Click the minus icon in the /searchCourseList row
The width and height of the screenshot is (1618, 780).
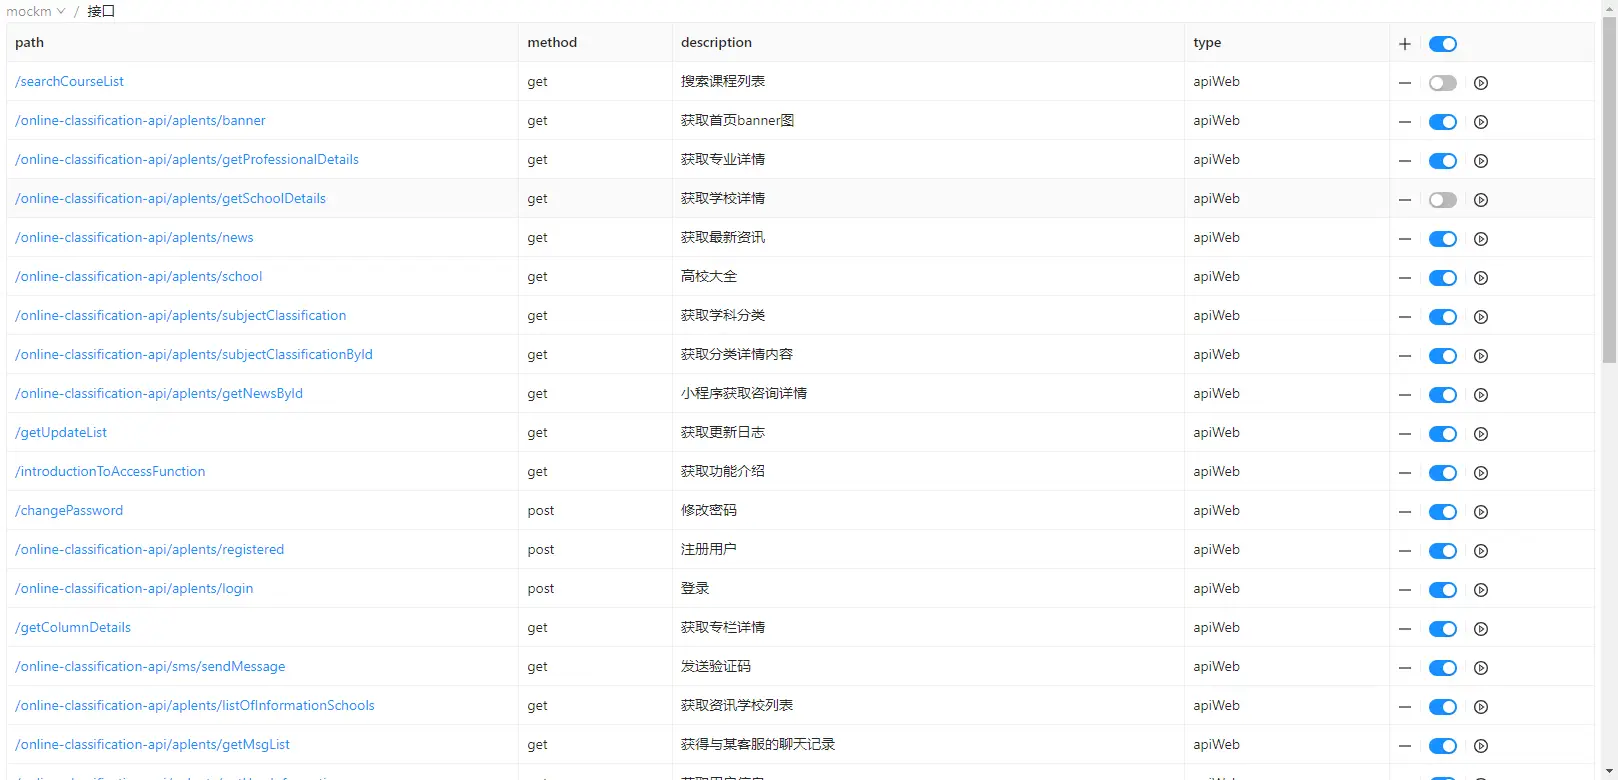tap(1405, 83)
